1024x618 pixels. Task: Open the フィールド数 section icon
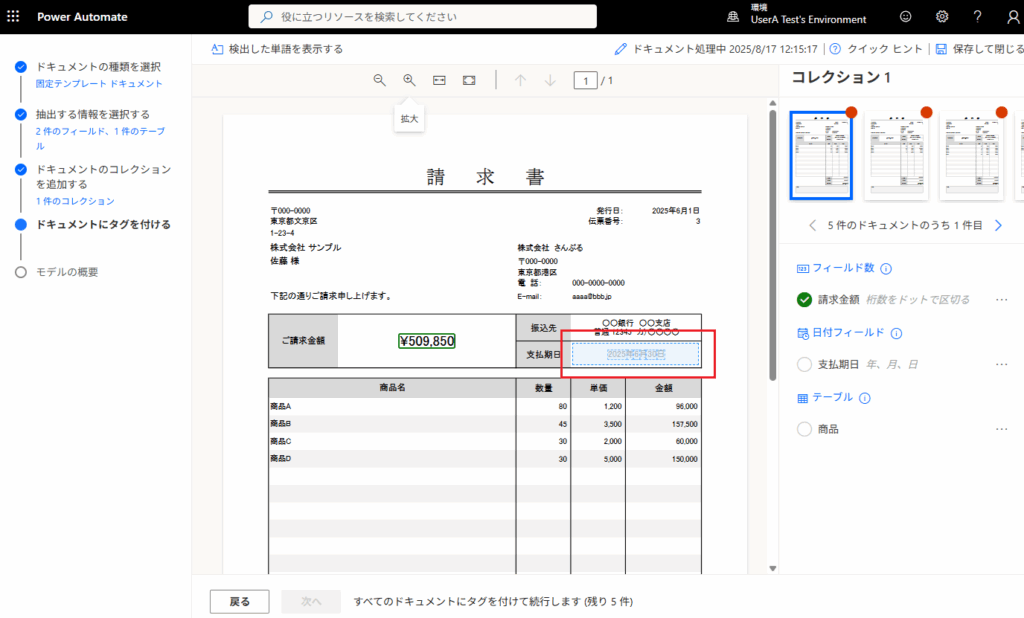[803, 268]
